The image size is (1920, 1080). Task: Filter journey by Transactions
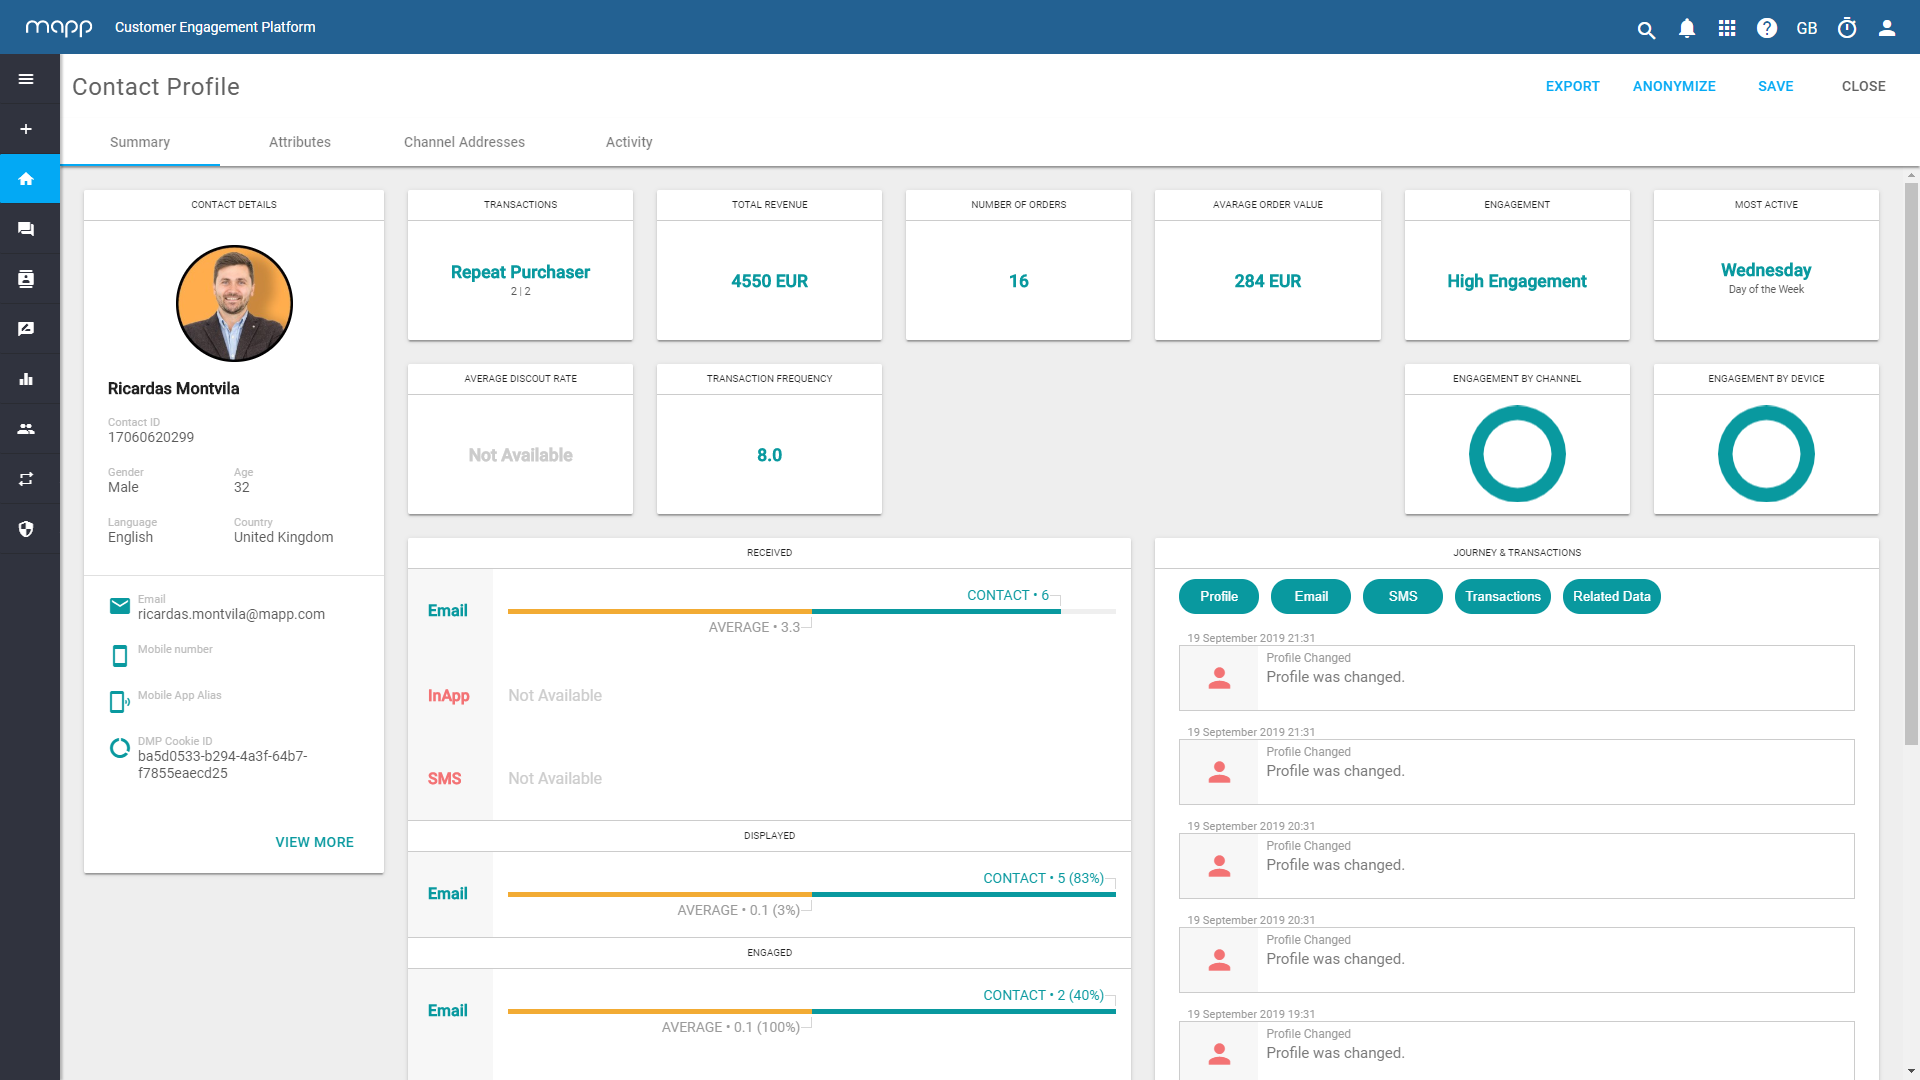[x=1503, y=596]
